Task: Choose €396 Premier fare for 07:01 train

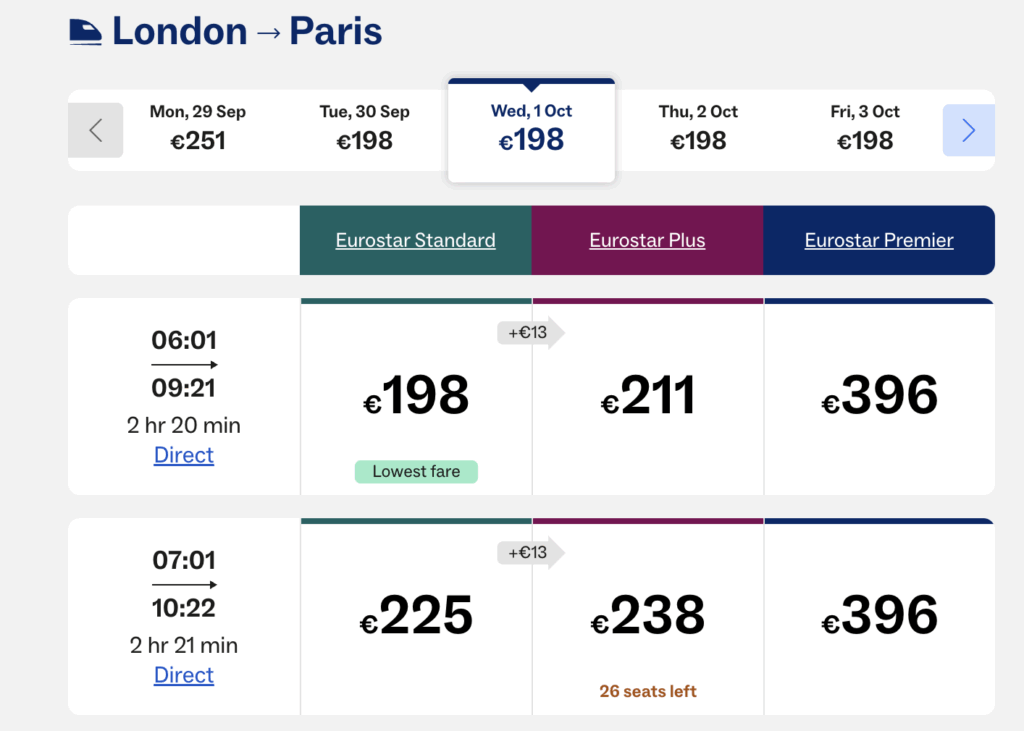Action: tap(880, 616)
